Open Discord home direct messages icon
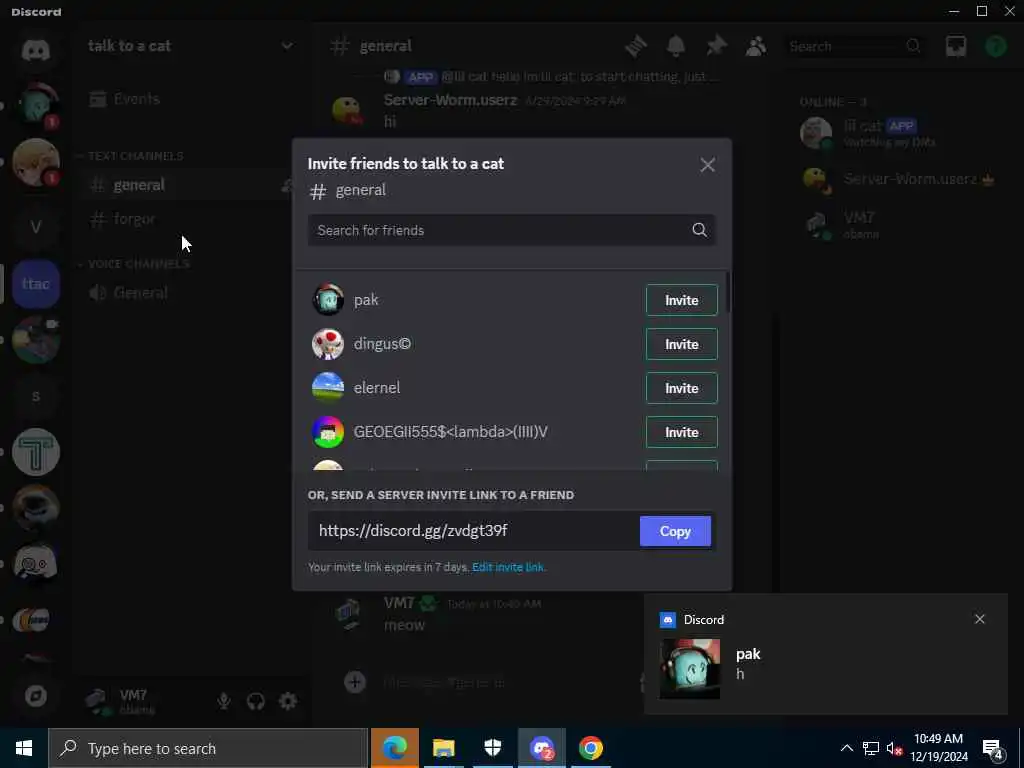Image resolution: width=1024 pixels, height=768 pixels. pos(36,50)
